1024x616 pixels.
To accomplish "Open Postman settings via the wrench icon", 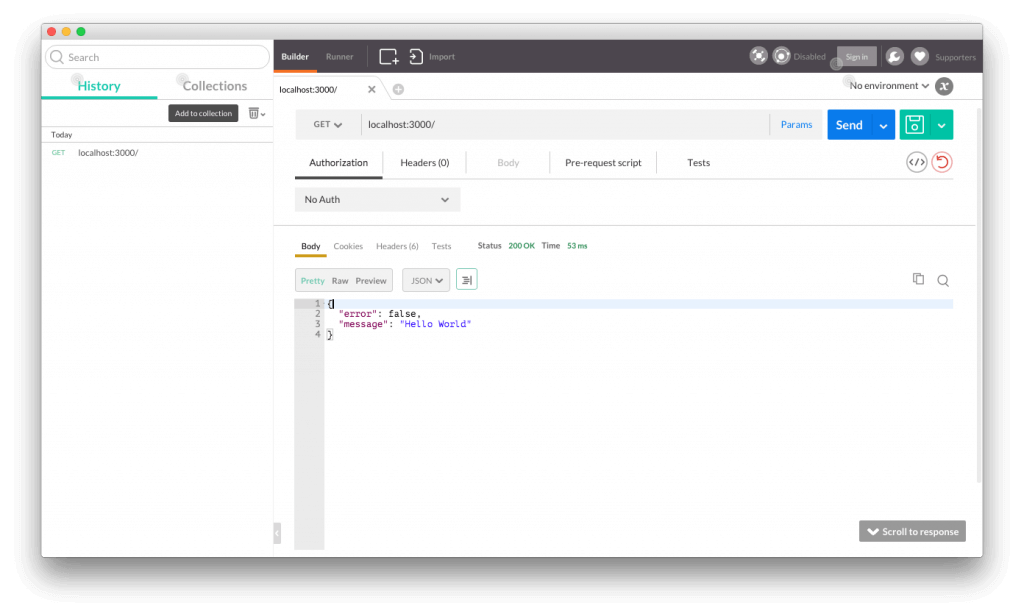I will tap(895, 56).
